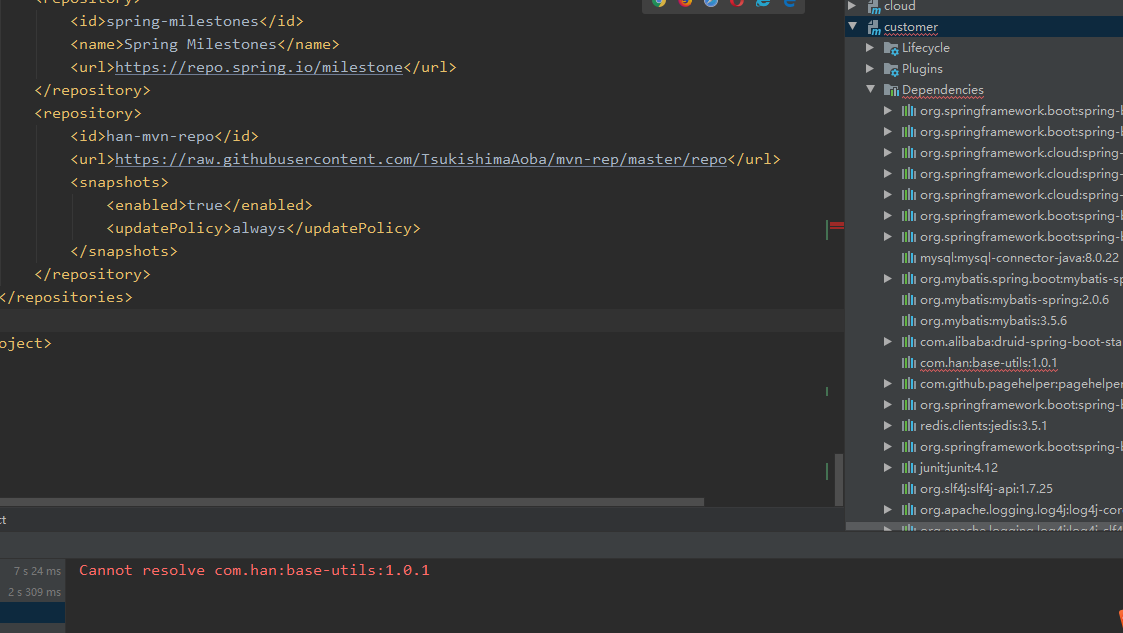
Task: Click the library icon for slf4j-api:1.7.25
Action: 909,489
